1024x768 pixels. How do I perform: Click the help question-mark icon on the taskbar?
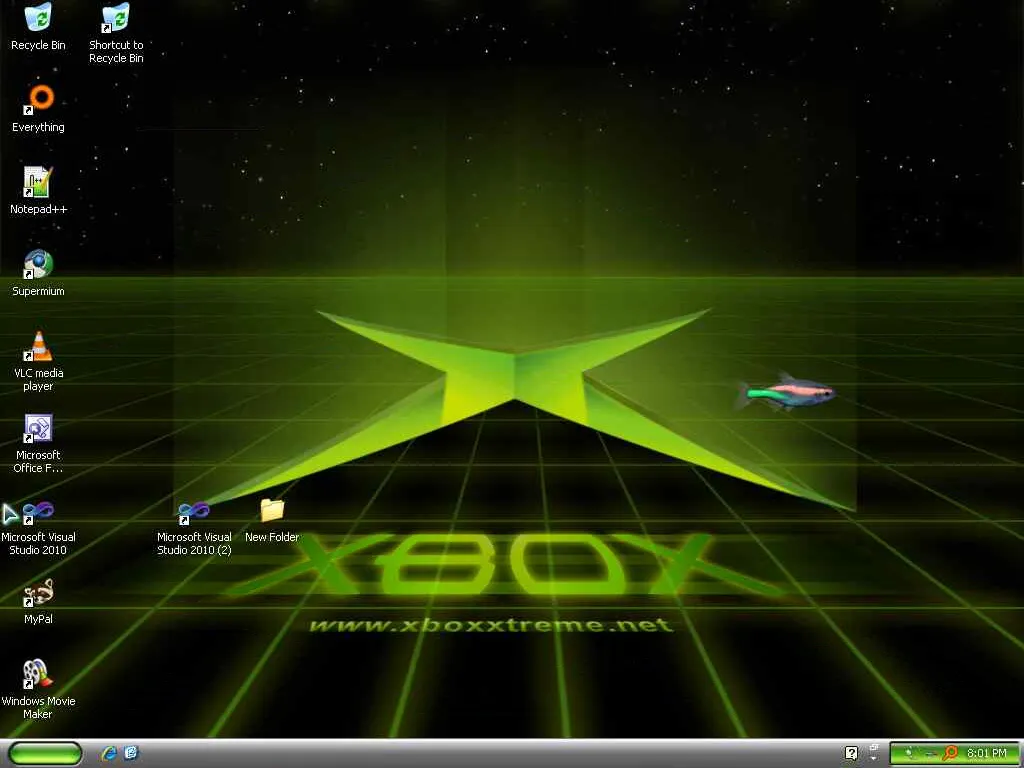(x=852, y=754)
